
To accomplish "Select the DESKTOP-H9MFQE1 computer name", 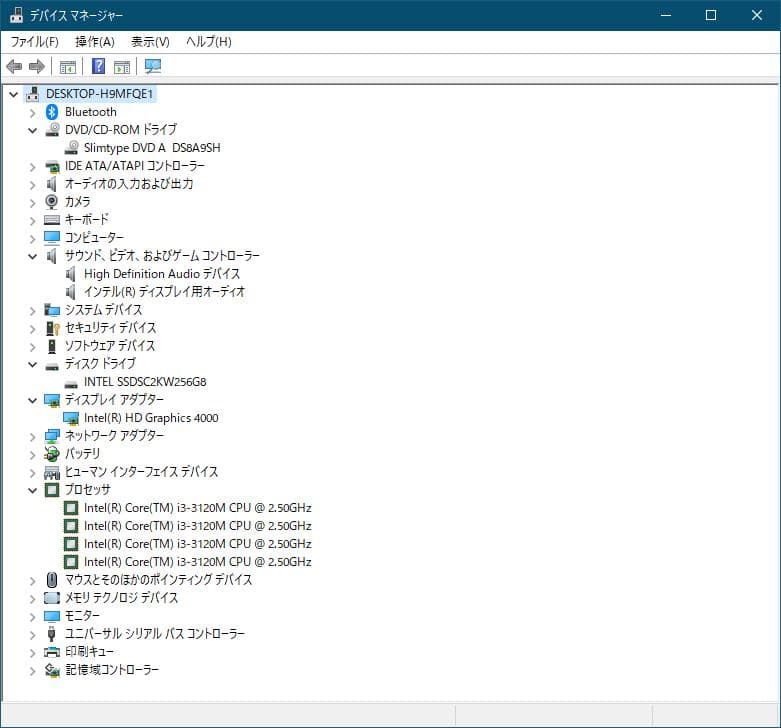I will (x=99, y=94).
